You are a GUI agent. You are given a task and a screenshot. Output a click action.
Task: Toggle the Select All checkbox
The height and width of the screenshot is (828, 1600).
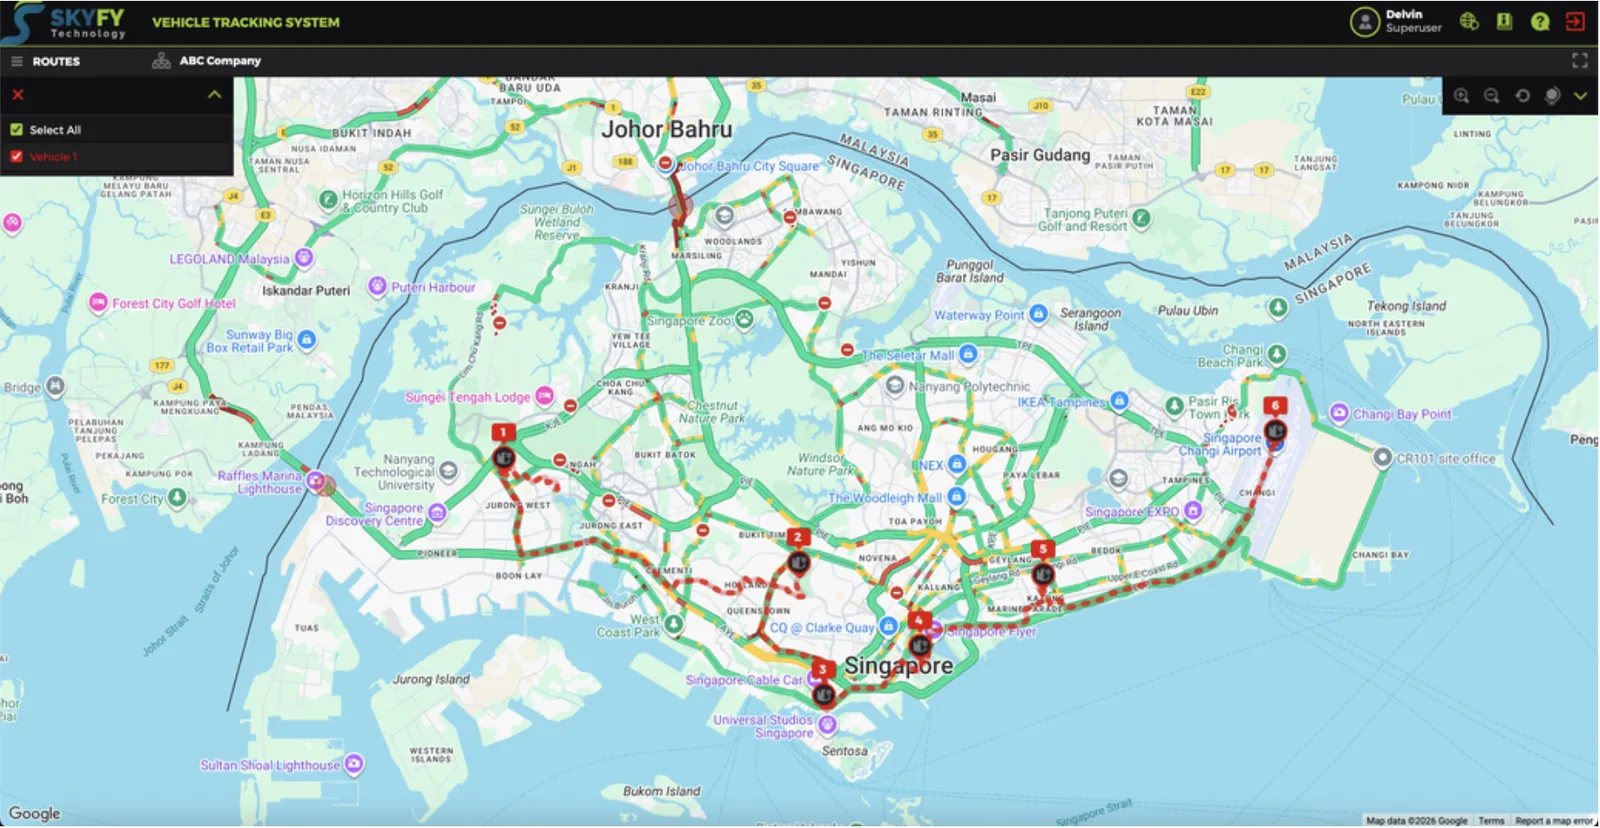pyautogui.click(x=16, y=130)
